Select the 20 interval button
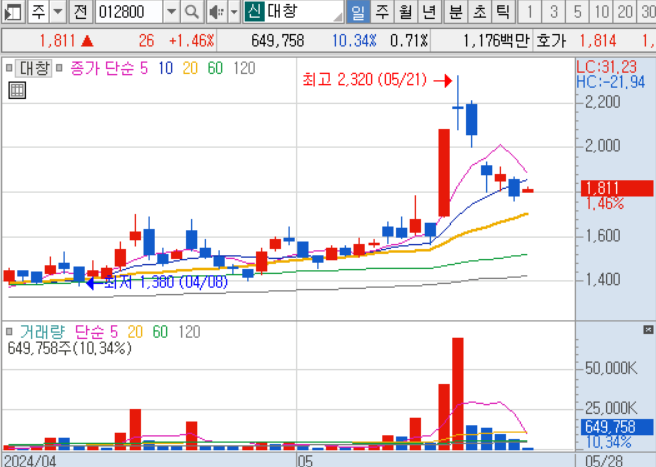Viewport: 656px width, 467px height. [x=625, y=12]
